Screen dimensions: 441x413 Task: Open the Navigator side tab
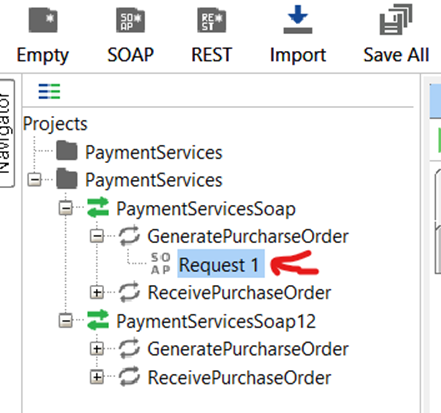coord(6,133)
